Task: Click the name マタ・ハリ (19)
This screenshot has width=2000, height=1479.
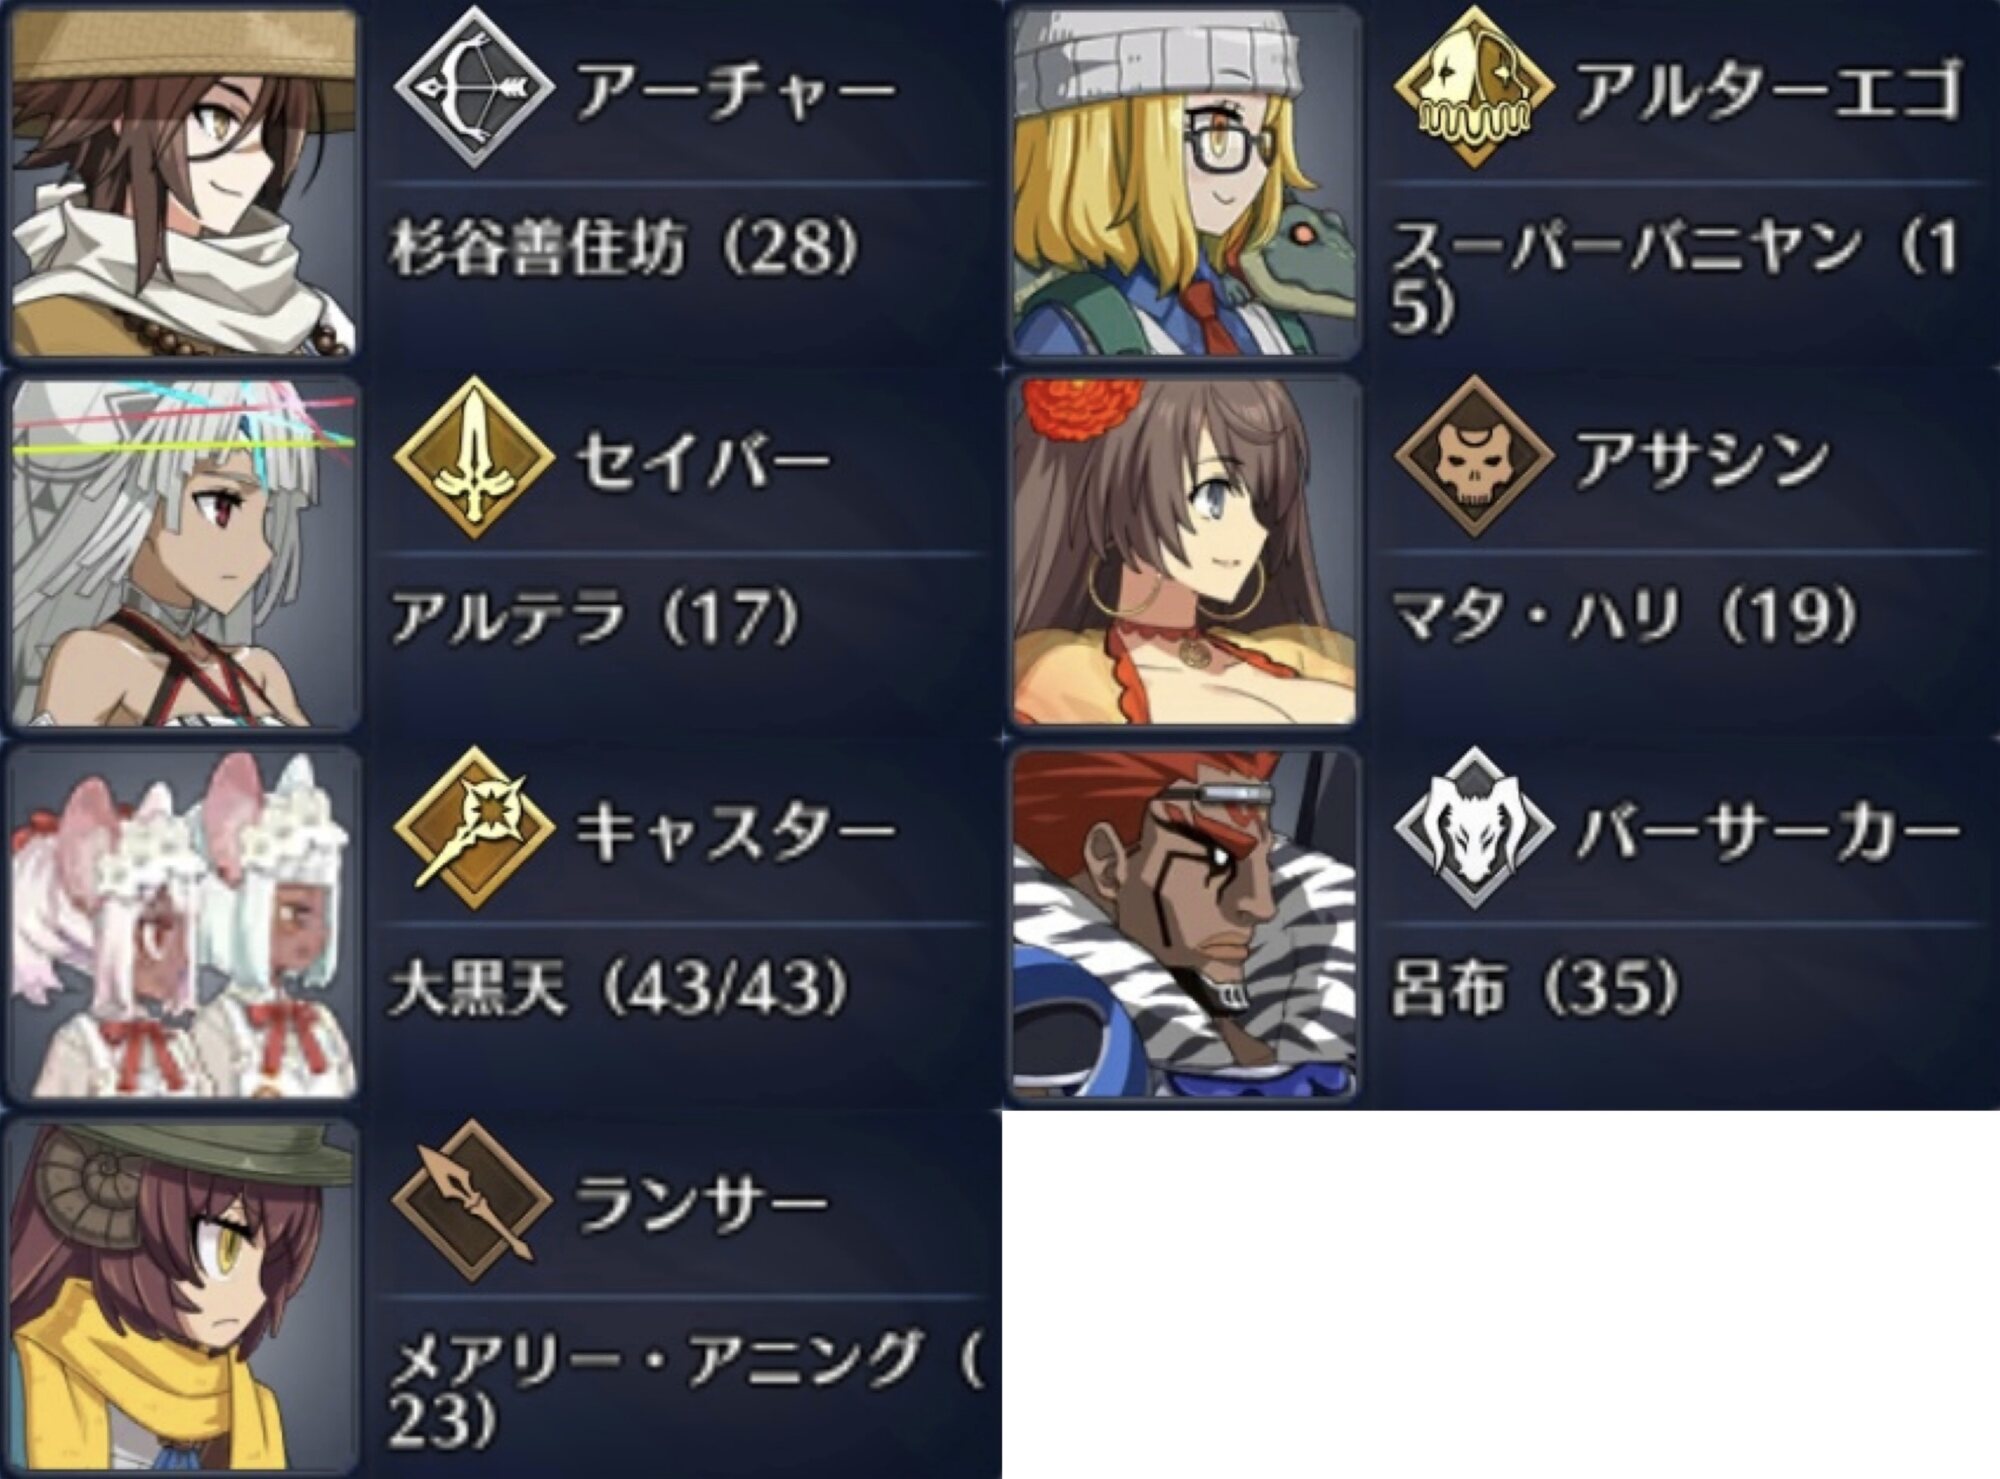Action: coord(1624,617)
